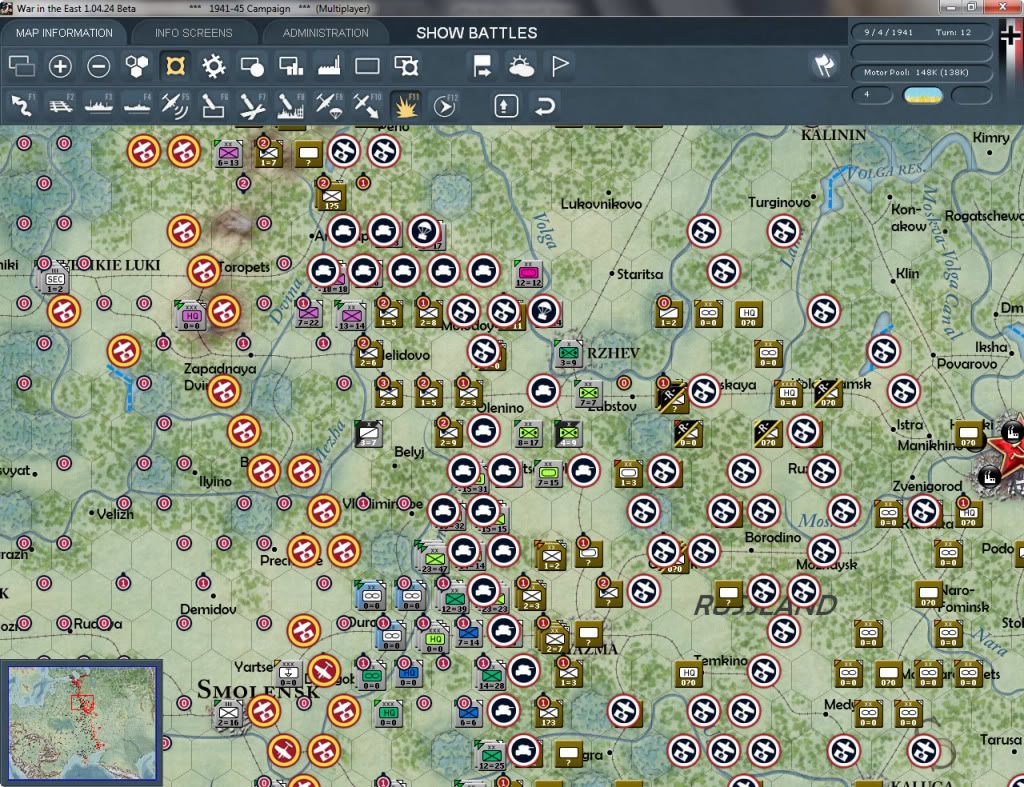The width and height of the screenshot is (1024, 787).
Task: Open the ADMINISTRATION tab
Action: 325,33
